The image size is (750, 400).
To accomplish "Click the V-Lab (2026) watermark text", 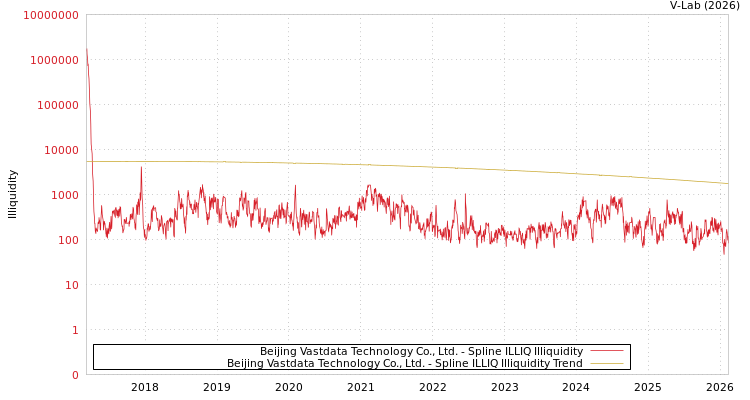I will point(705,5).
